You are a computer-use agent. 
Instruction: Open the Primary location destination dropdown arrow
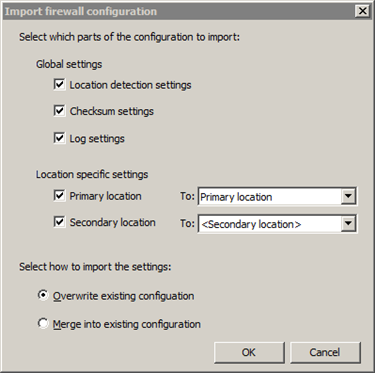[x=348, y=196]
